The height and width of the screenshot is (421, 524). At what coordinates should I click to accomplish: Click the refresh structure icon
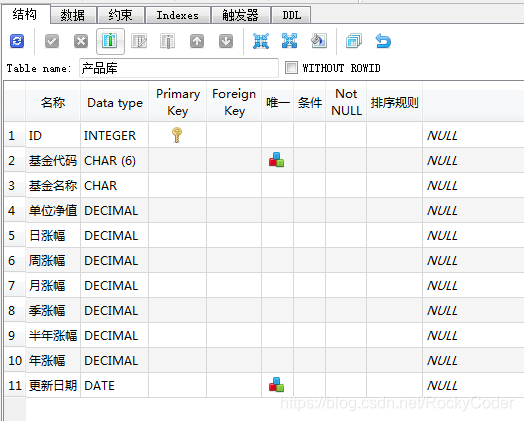[x=17, y=41]
